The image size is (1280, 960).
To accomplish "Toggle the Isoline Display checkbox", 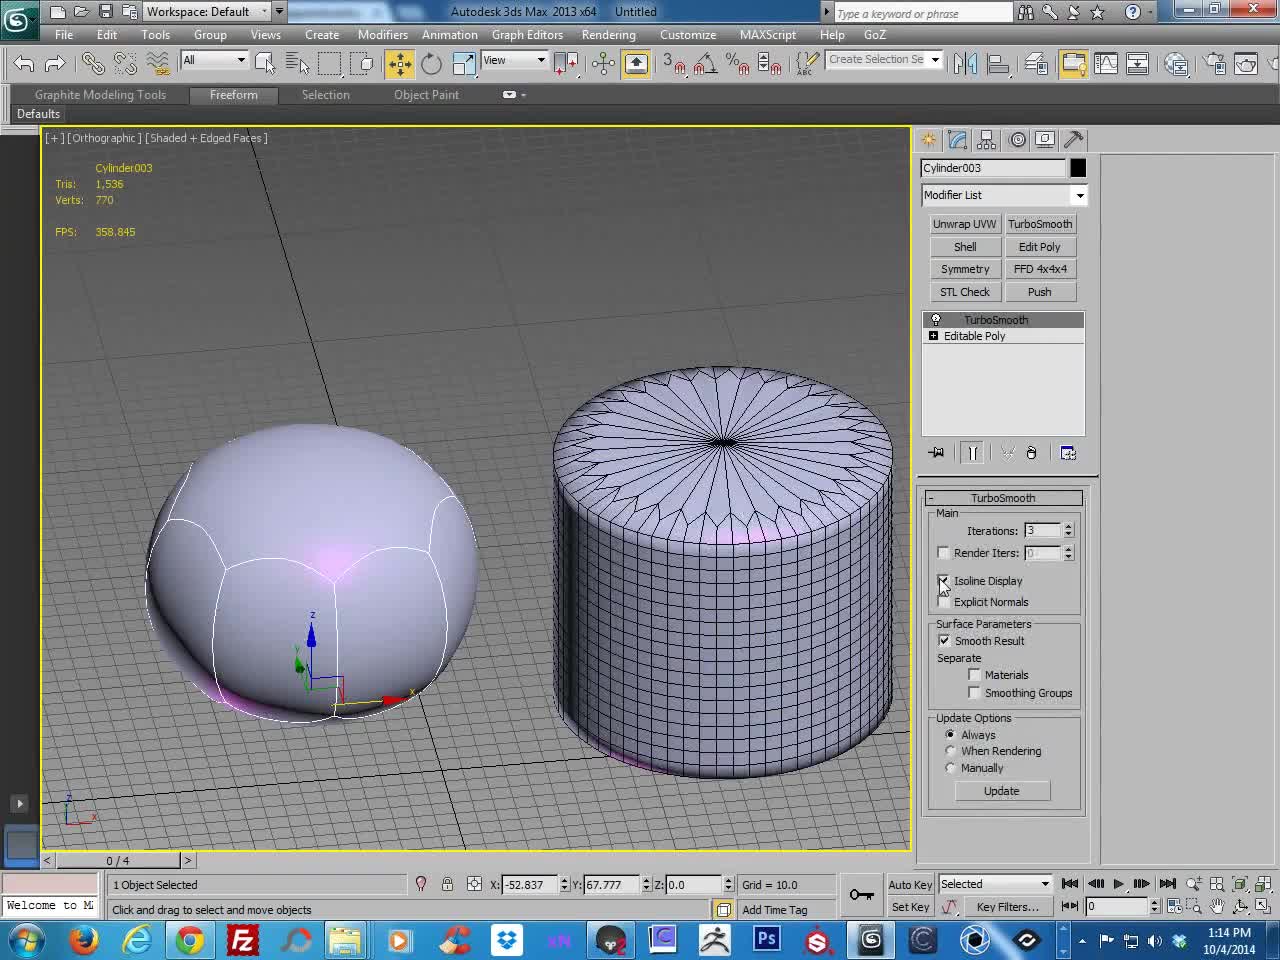I will (944, 581).
